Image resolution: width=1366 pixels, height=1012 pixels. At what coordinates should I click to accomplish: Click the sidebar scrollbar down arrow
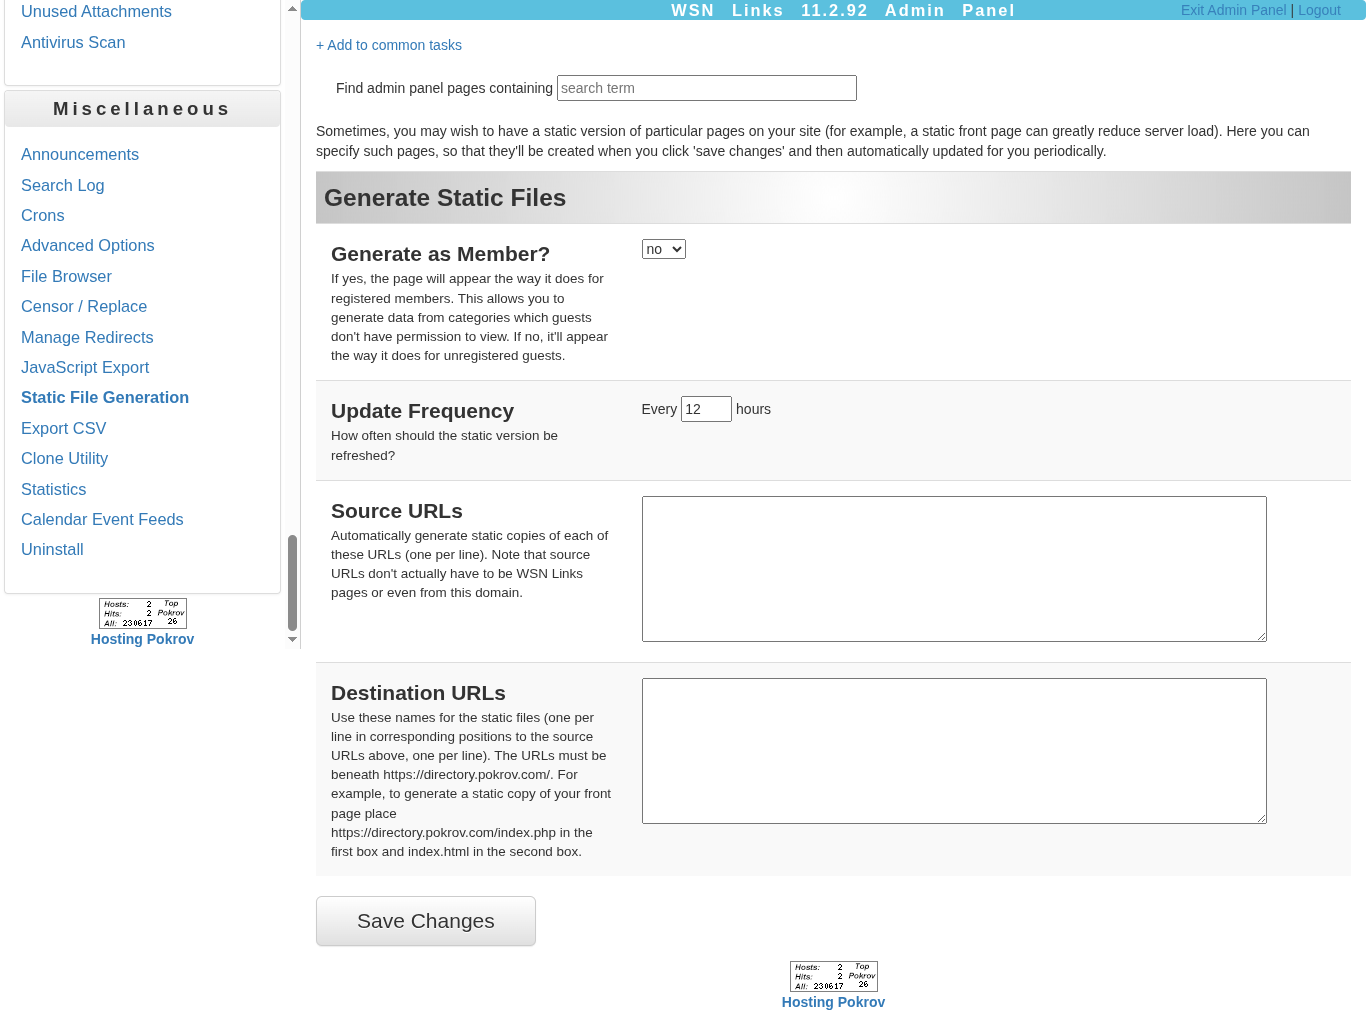pyautogui.click(x=292, y=639)
